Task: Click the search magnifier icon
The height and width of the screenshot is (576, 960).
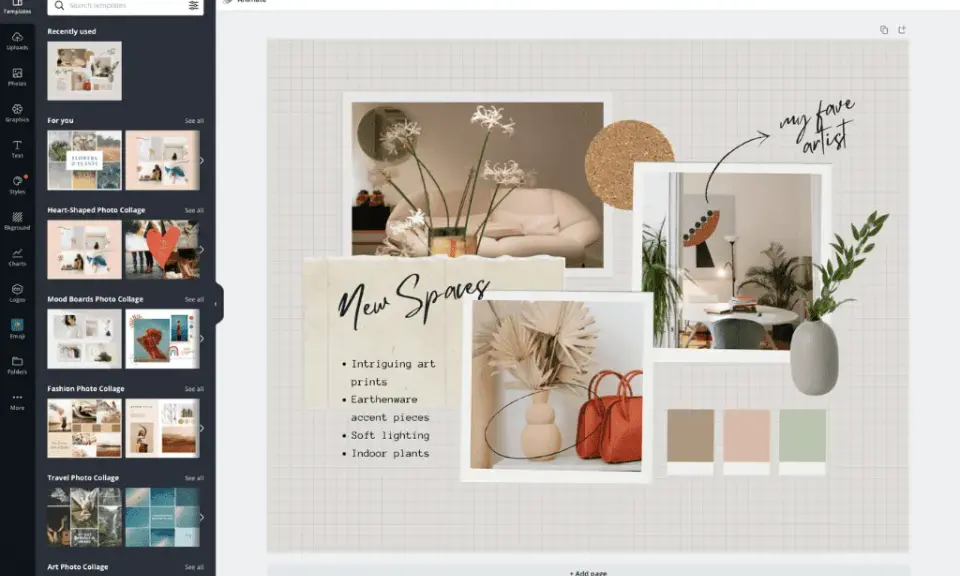Action: click(x=59, y=6)
